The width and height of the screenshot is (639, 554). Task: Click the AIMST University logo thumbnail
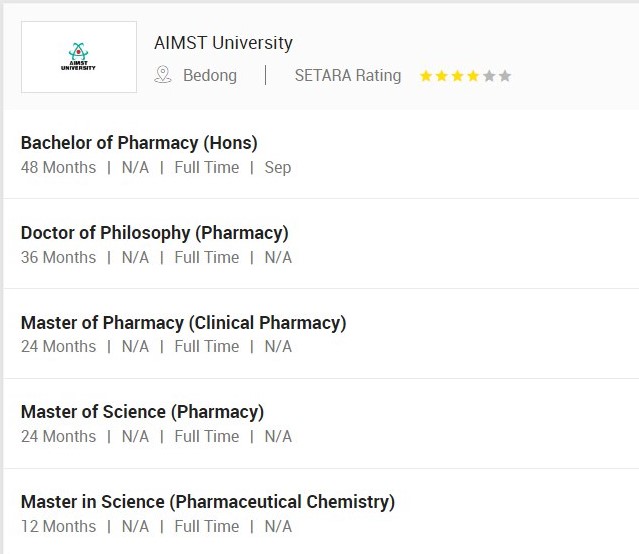click(78, 57)
